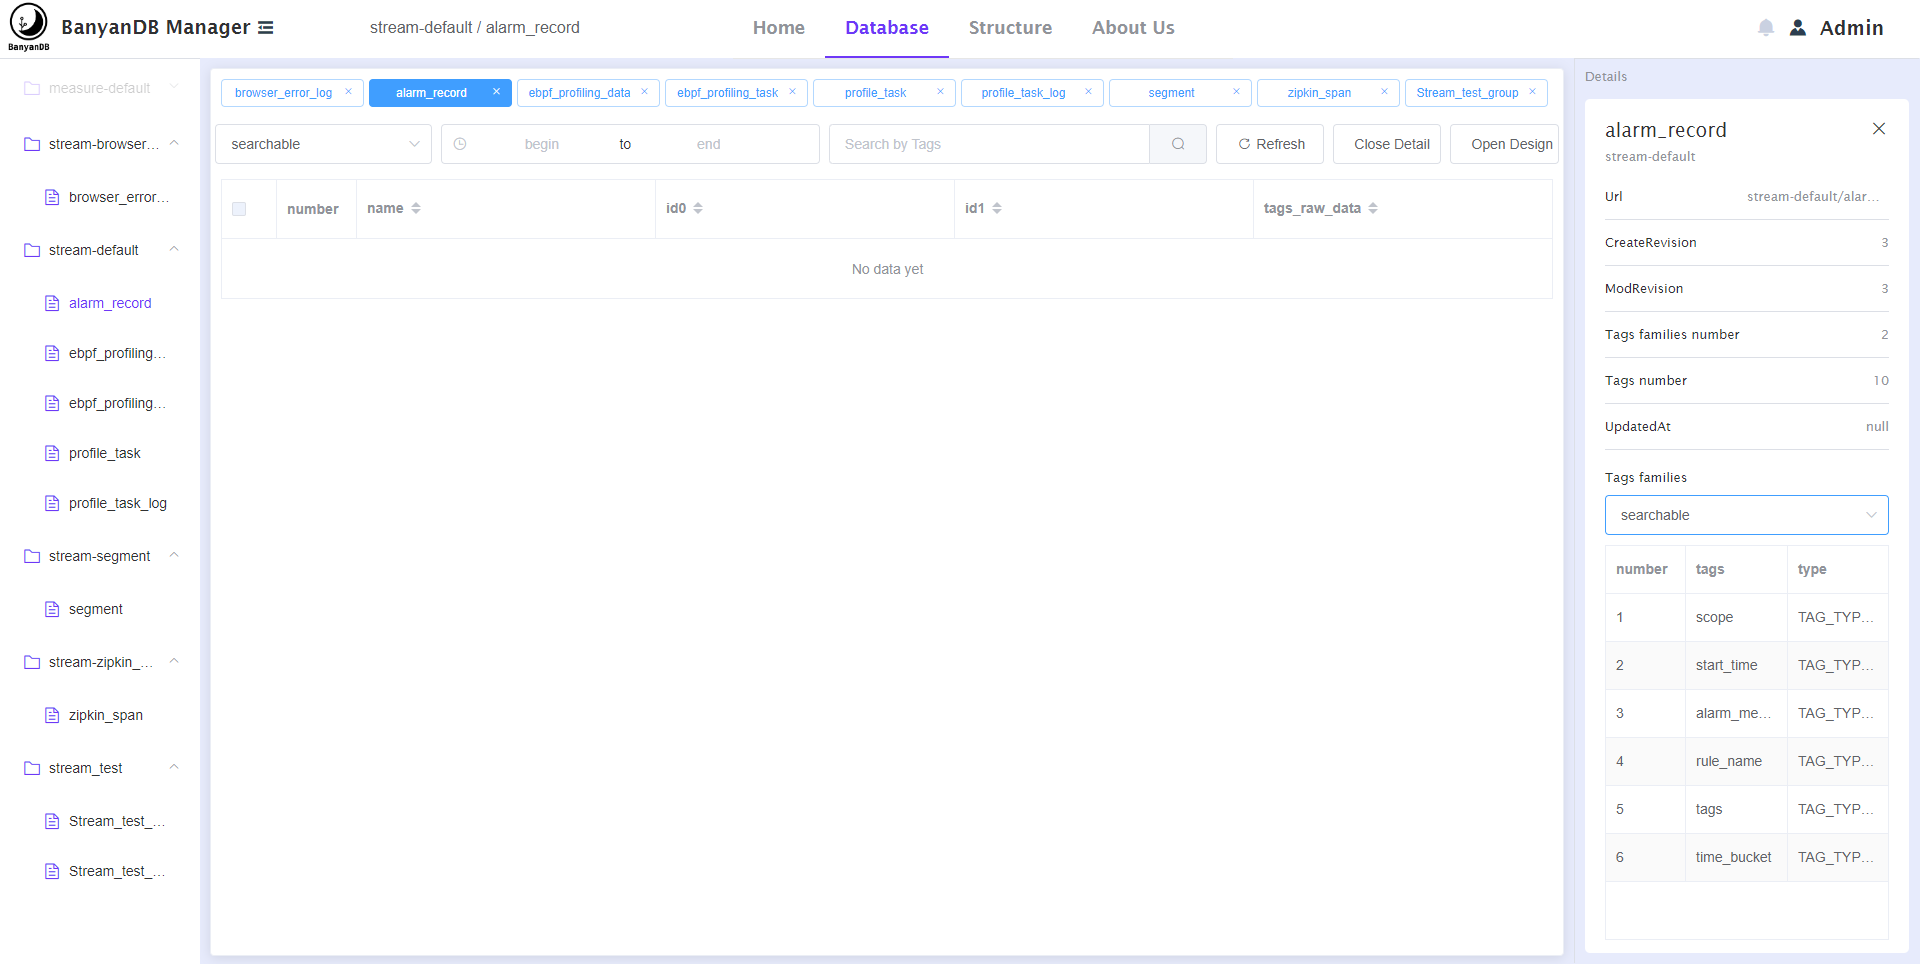The image size is (1920, 964).
Task: Sort by id1 column arrows
Action: (997, 208)
